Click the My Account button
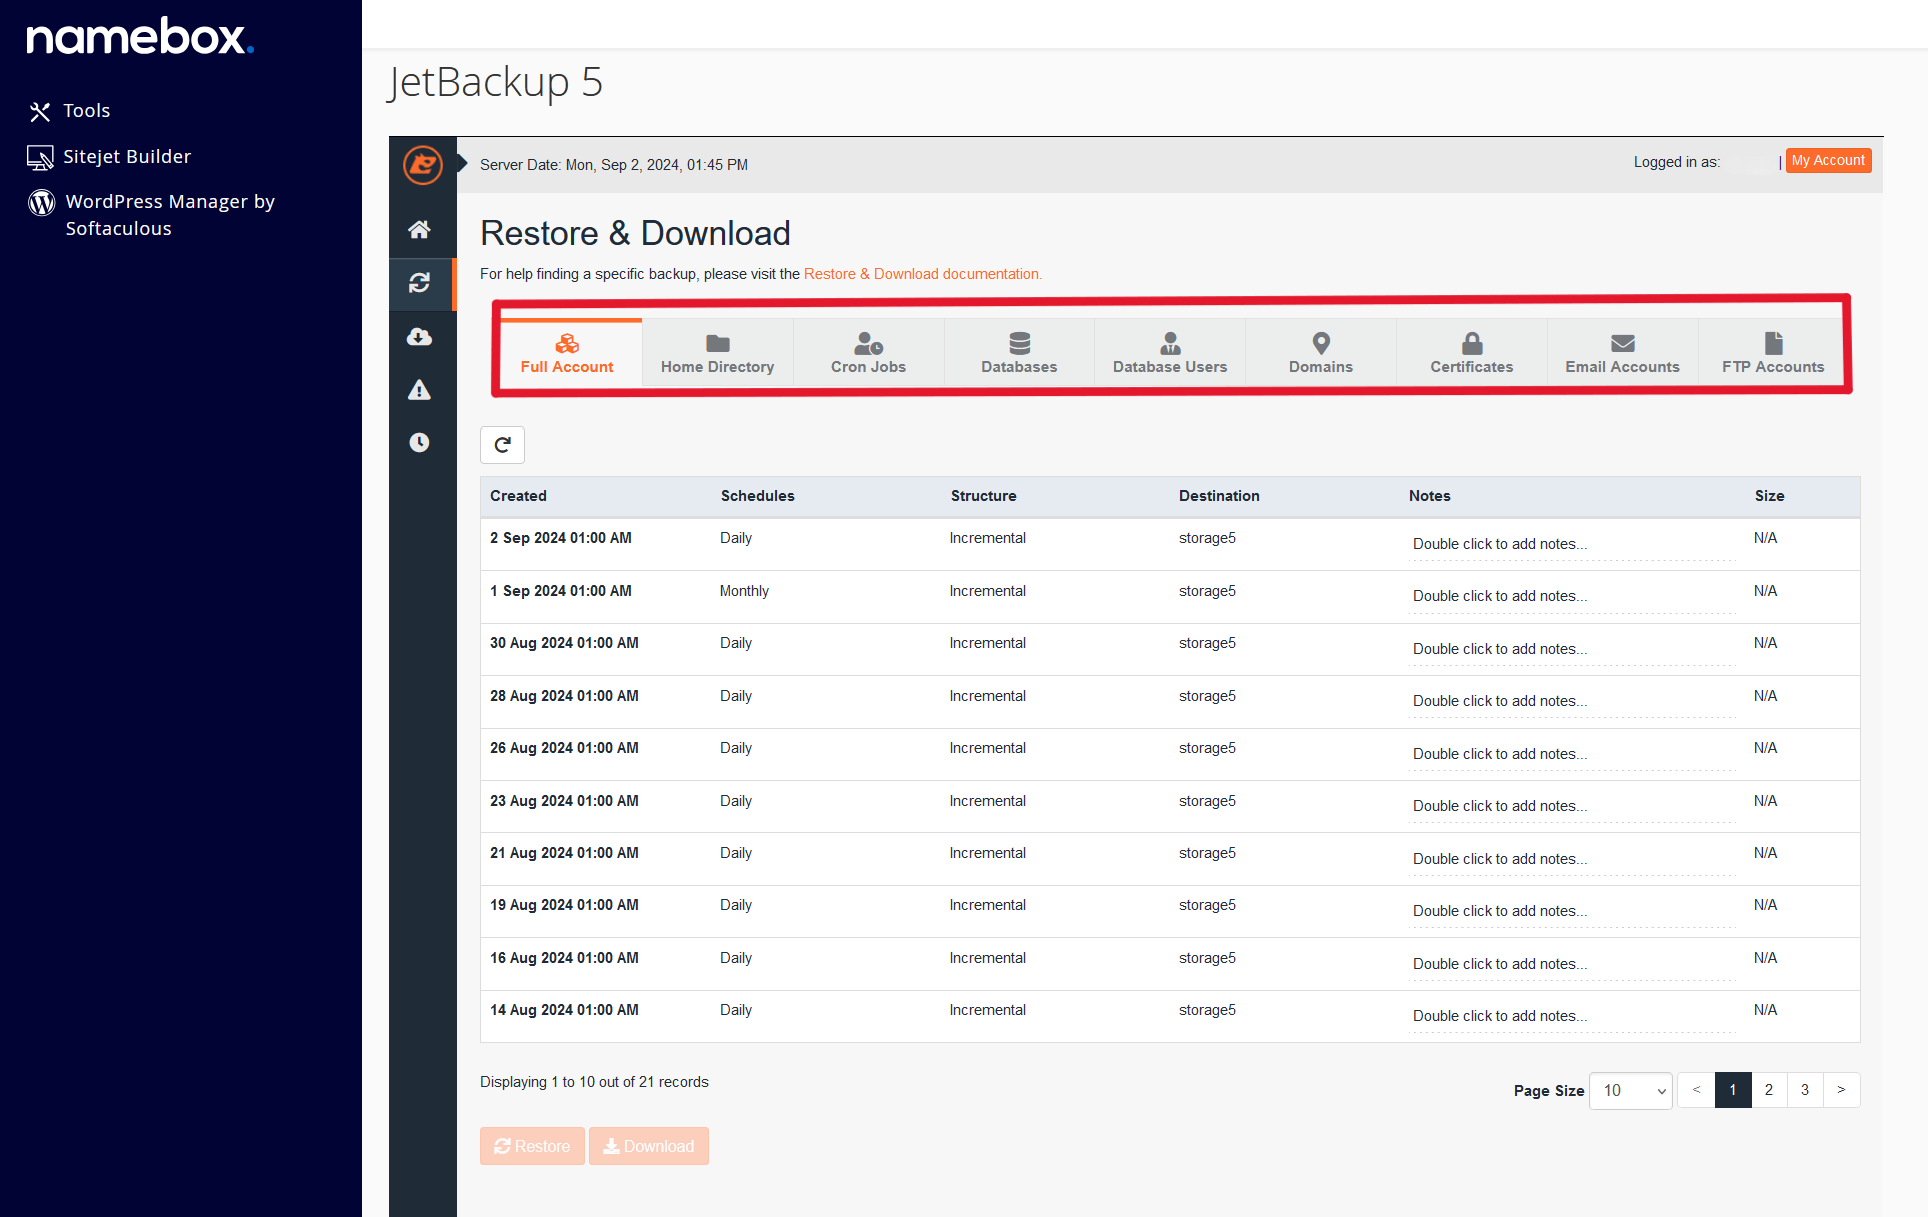Viewport: 1928px width, 1217px height. pyautogui.click(x=1828, y=161)
